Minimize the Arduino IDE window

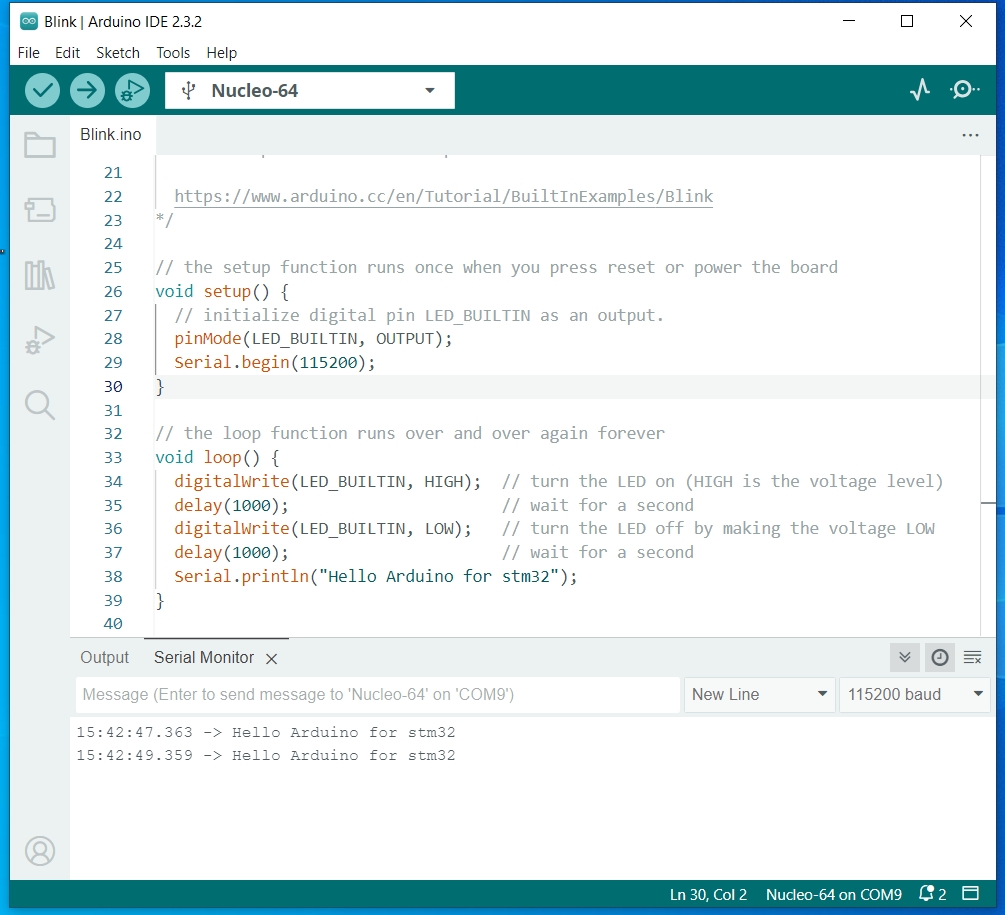pos(849,21)
